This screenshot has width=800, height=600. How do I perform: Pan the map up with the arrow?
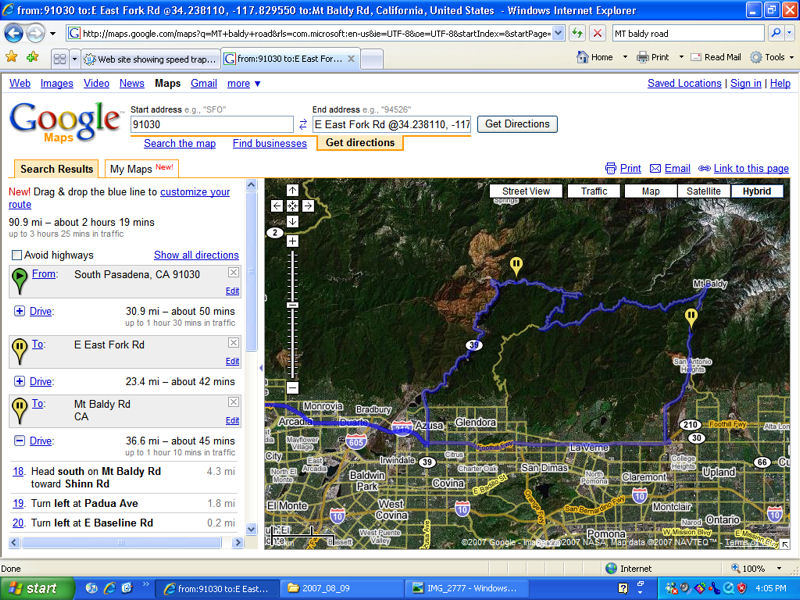coord(292,190)
